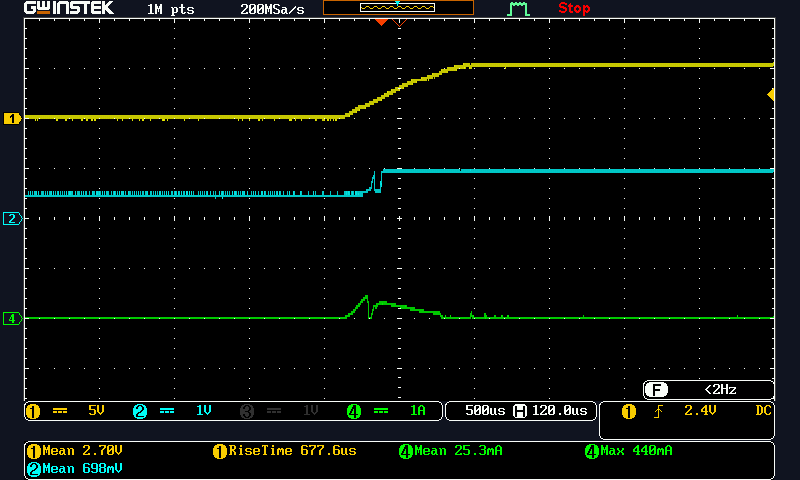800x480 pixels.
Task: Open the DC trigger coupling setting
Action: (x=762, y=411)
